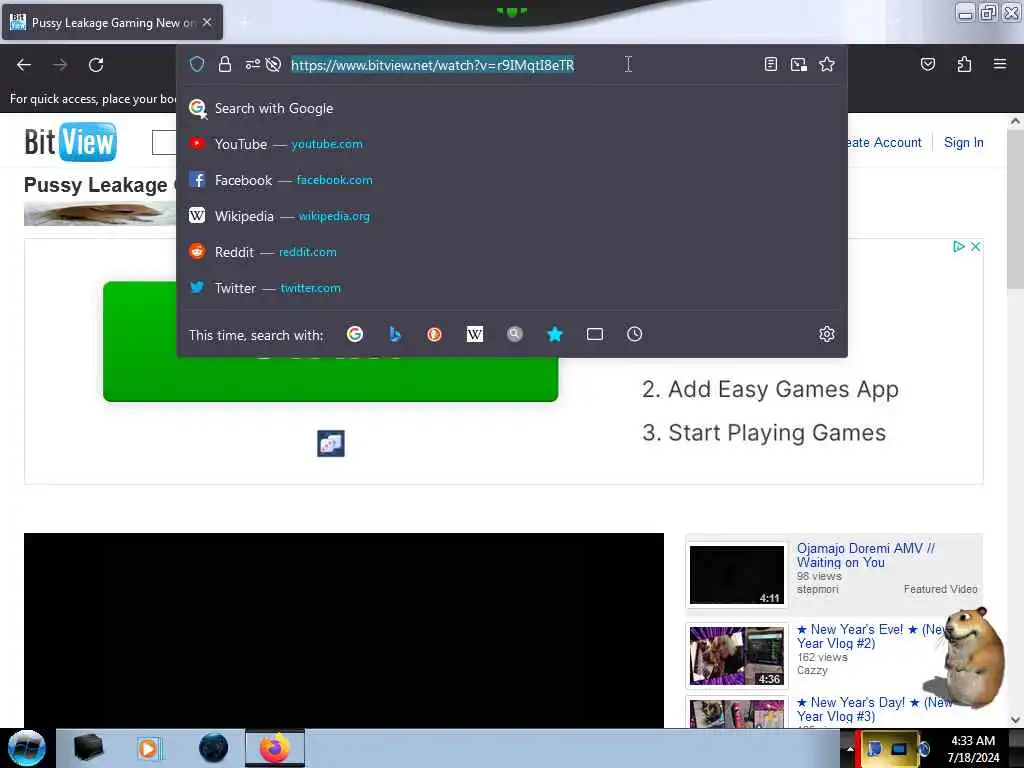Select the YouTube youtube.com suggestion

[x=512, y=144]
